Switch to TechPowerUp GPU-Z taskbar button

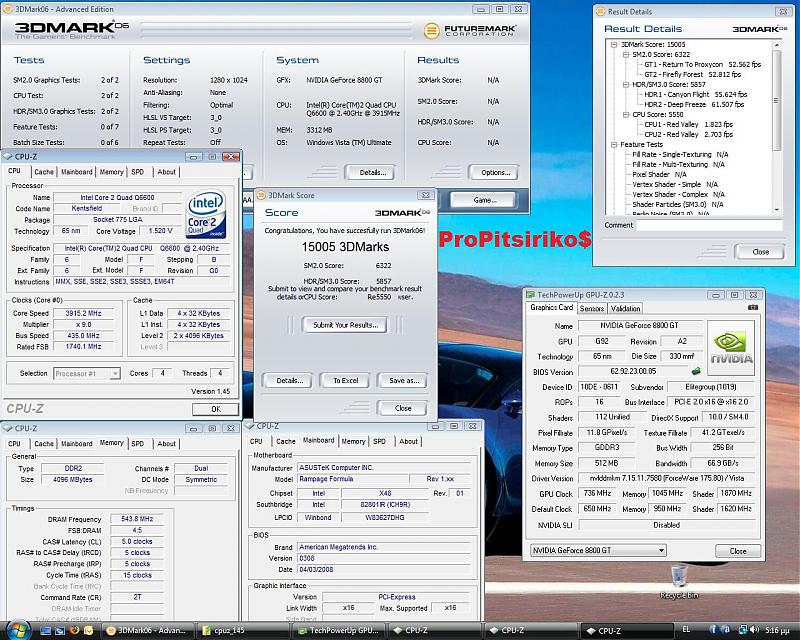(340, 630)
